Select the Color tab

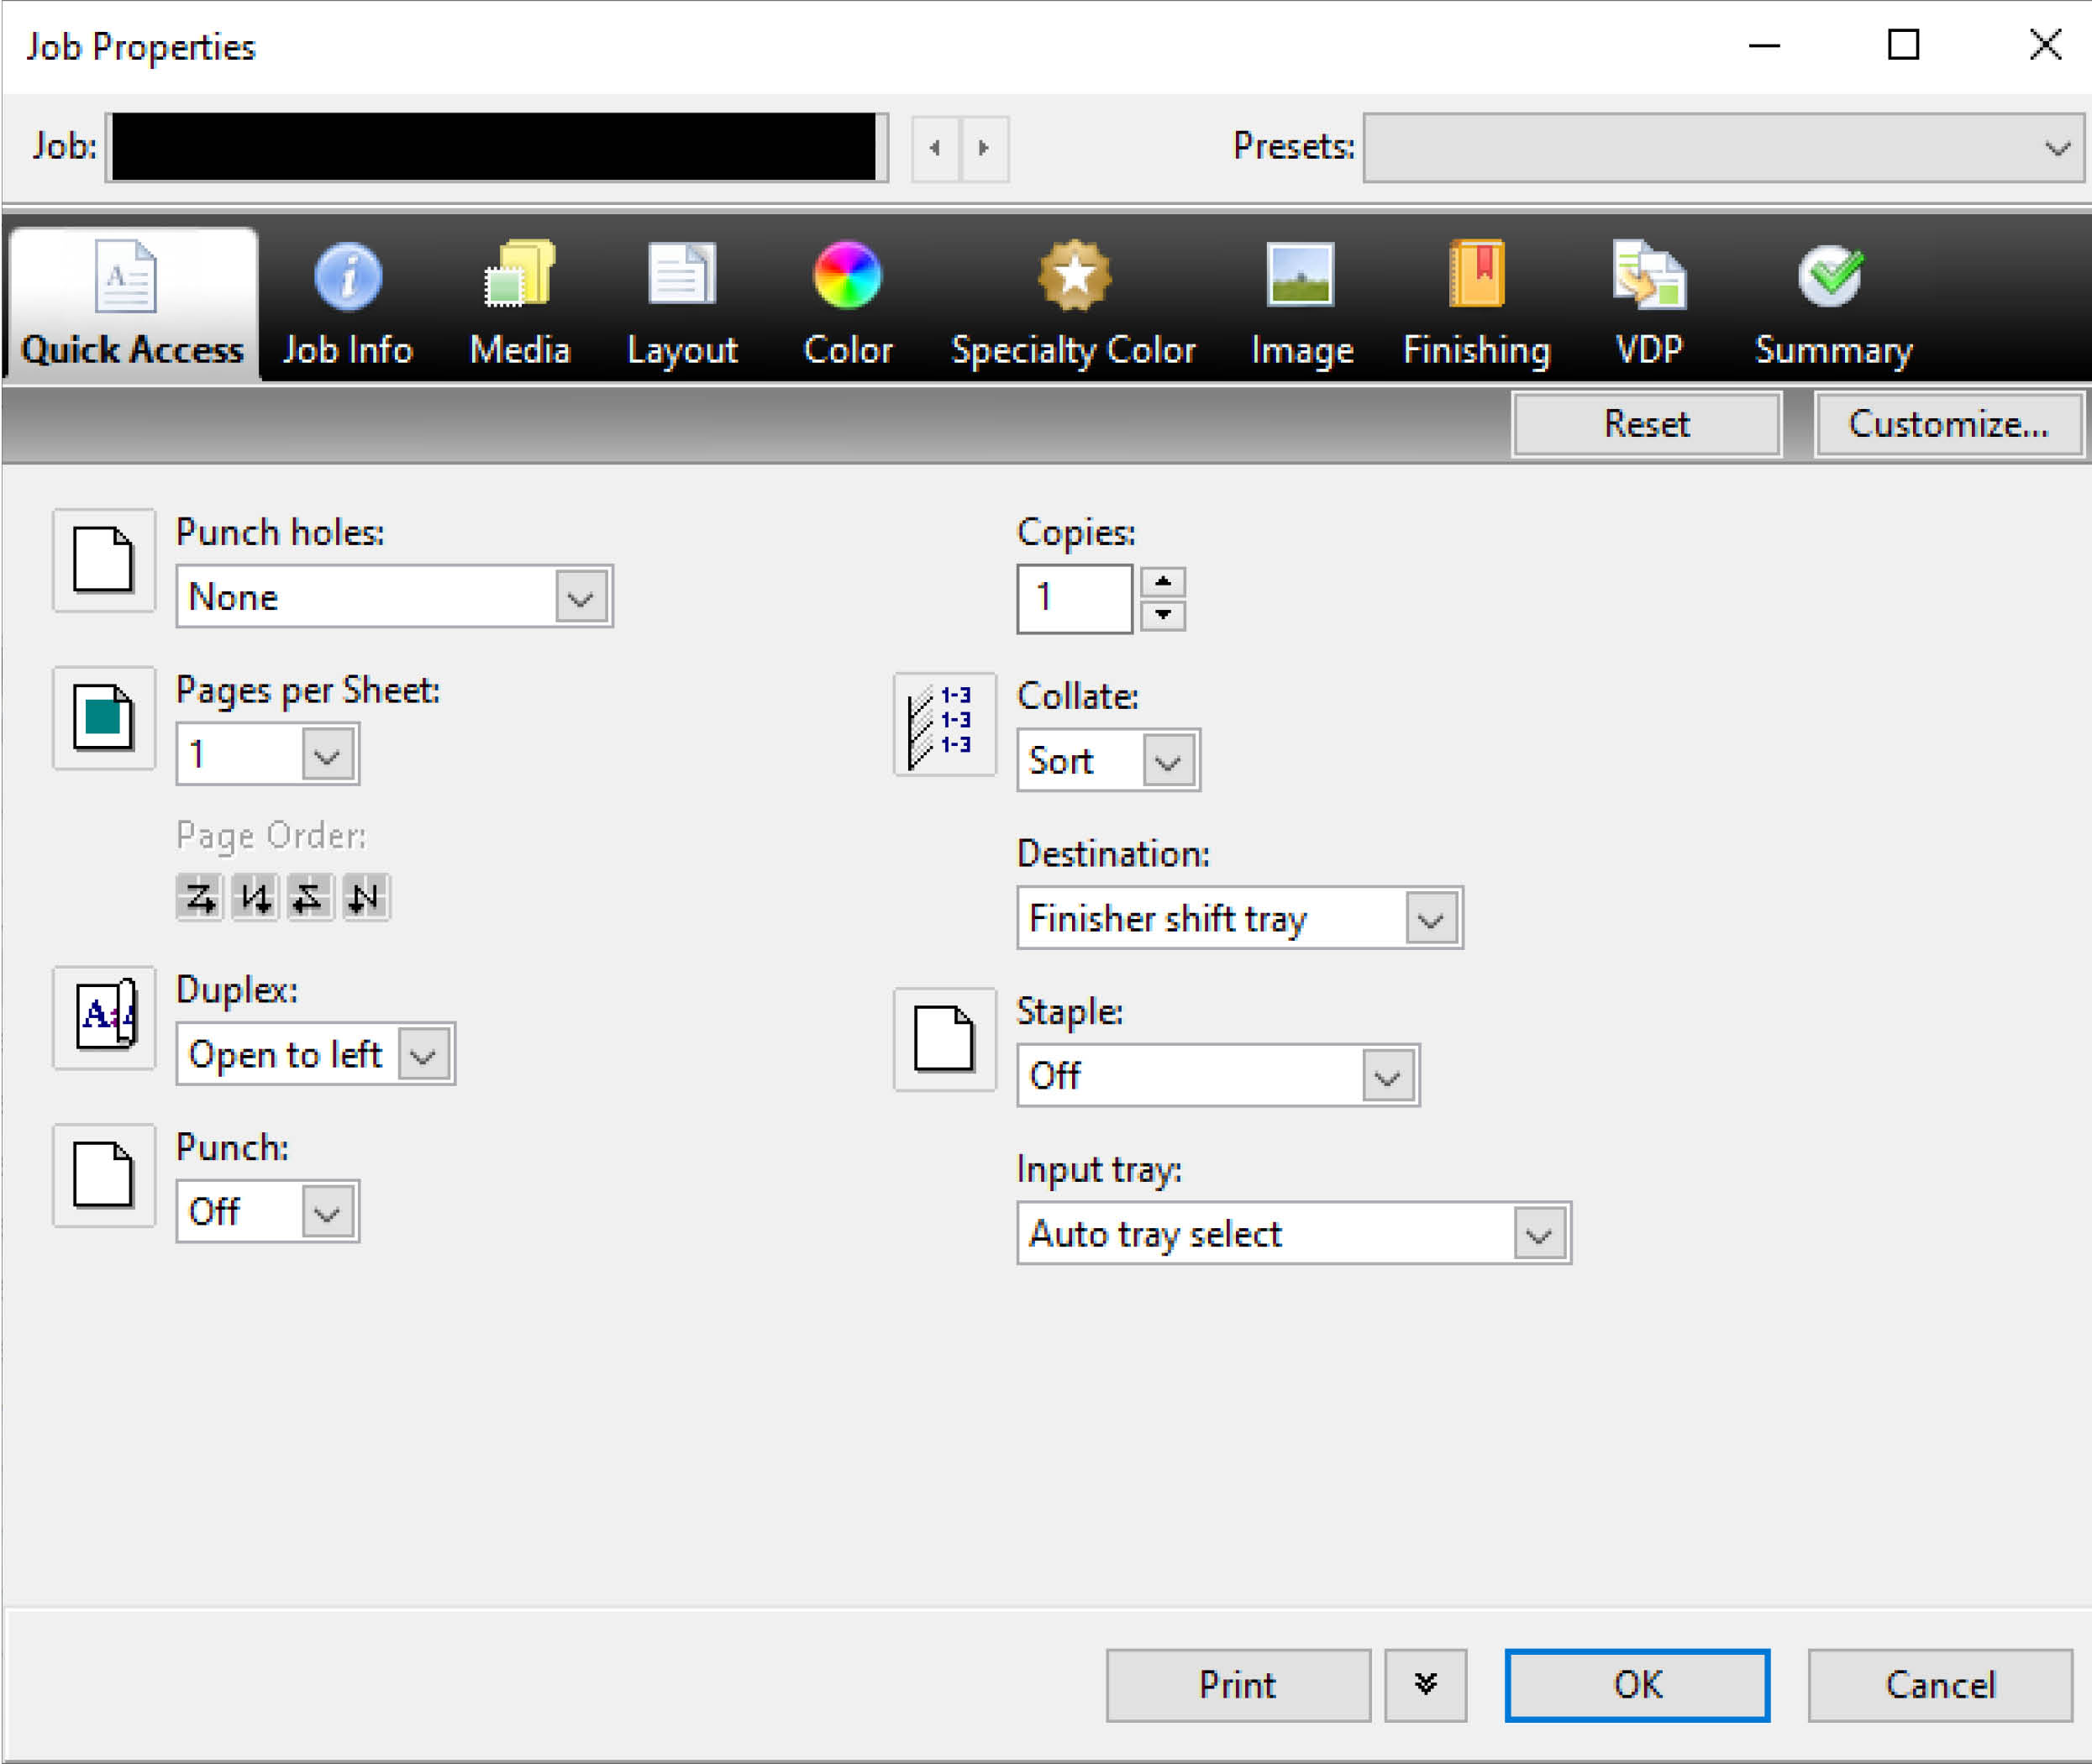847,304
